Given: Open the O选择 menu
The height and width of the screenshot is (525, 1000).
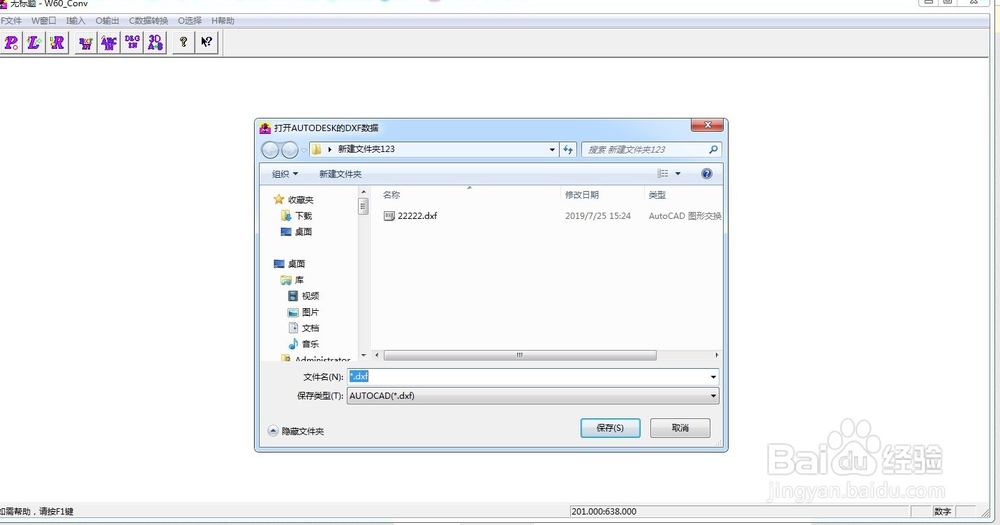Looking at the screenshot, I should tap(190, 20).
